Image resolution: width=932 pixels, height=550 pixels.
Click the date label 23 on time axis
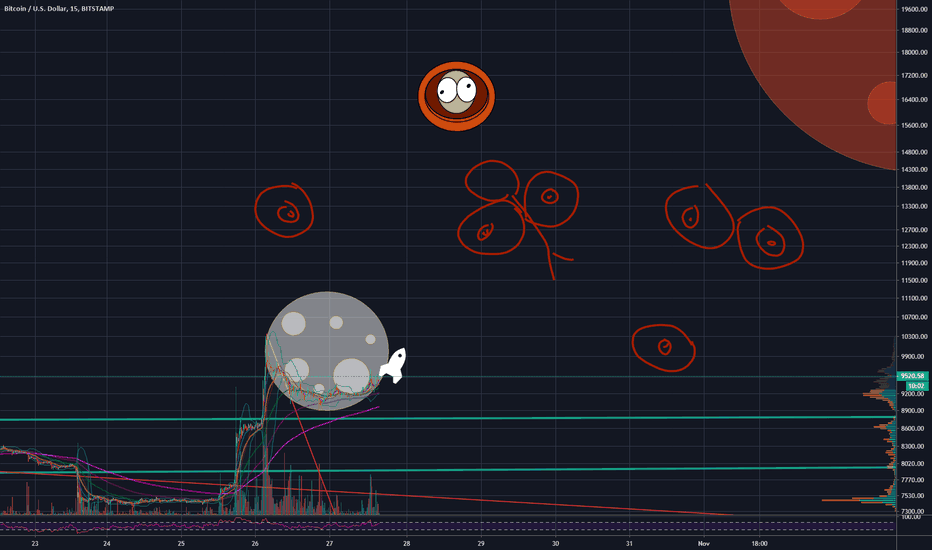tap(35, 543)
